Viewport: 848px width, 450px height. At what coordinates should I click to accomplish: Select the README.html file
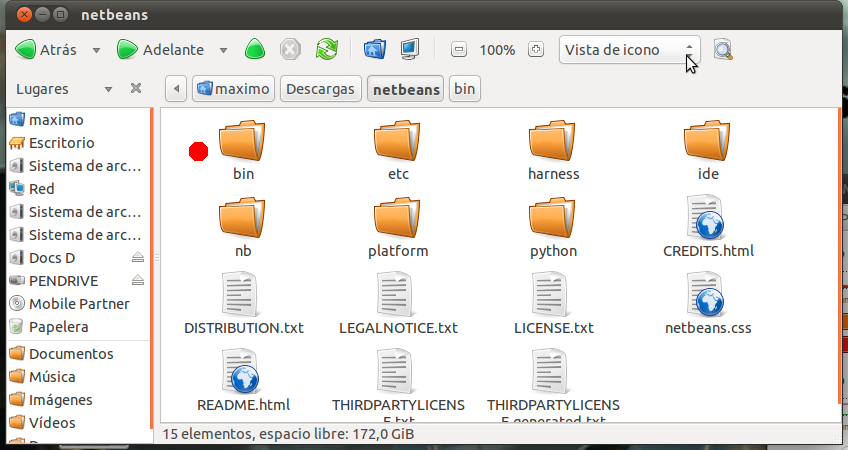pyautogui.click(x=243, y=381)
